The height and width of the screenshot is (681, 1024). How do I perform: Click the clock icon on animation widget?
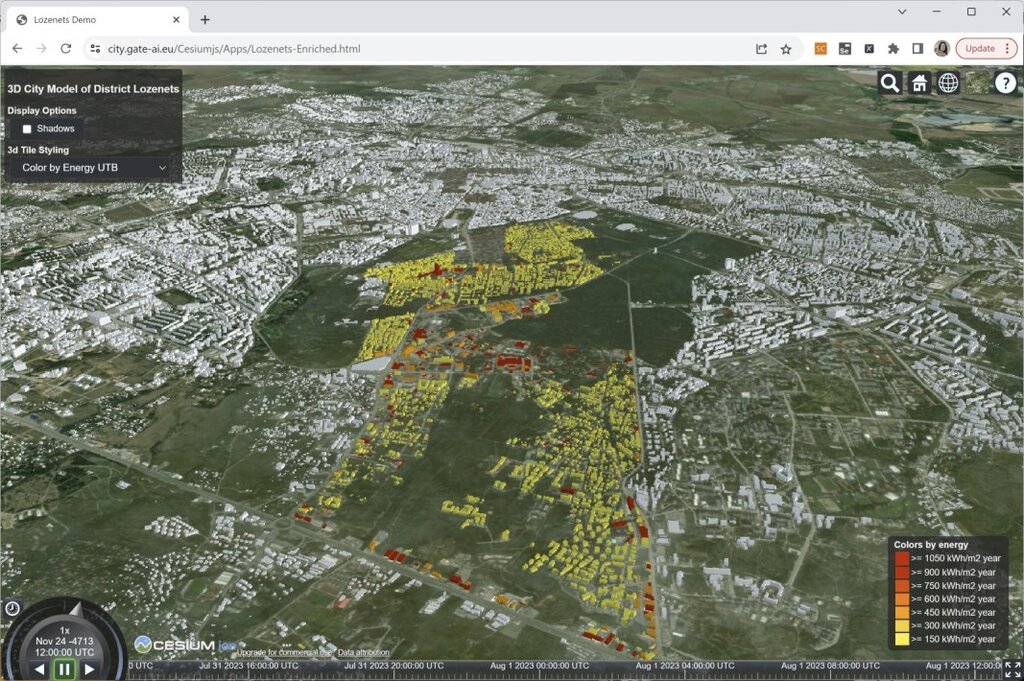pyautogui.click(x=12, y=608)
